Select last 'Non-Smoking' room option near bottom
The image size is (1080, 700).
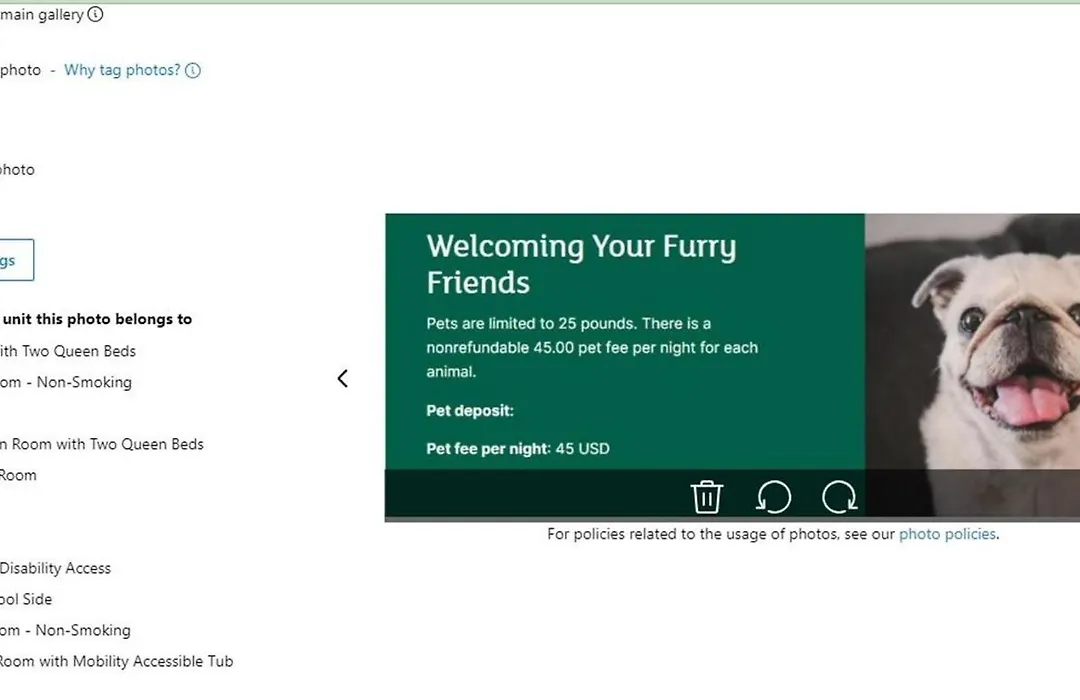pyautogui.click(x=65, y=630)
